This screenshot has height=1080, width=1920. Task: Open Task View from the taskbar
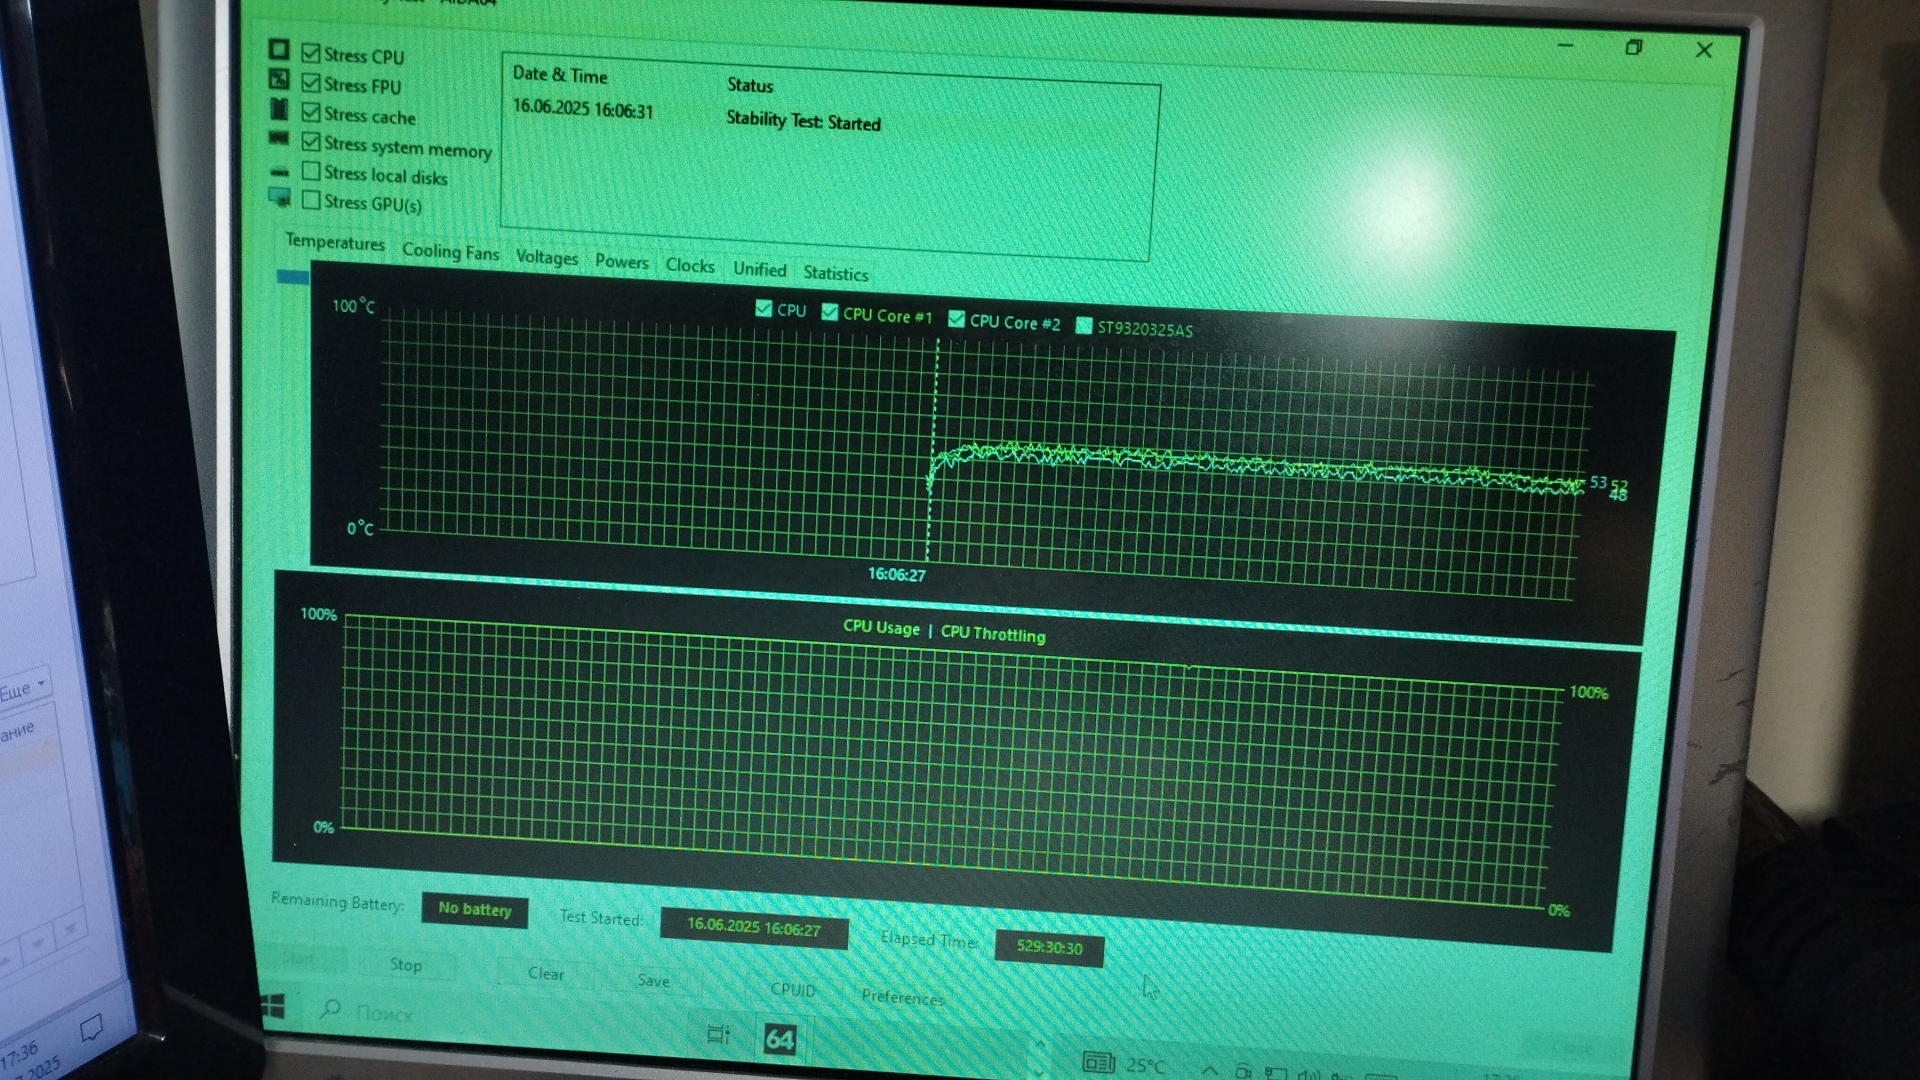[x=718, y=1034]
